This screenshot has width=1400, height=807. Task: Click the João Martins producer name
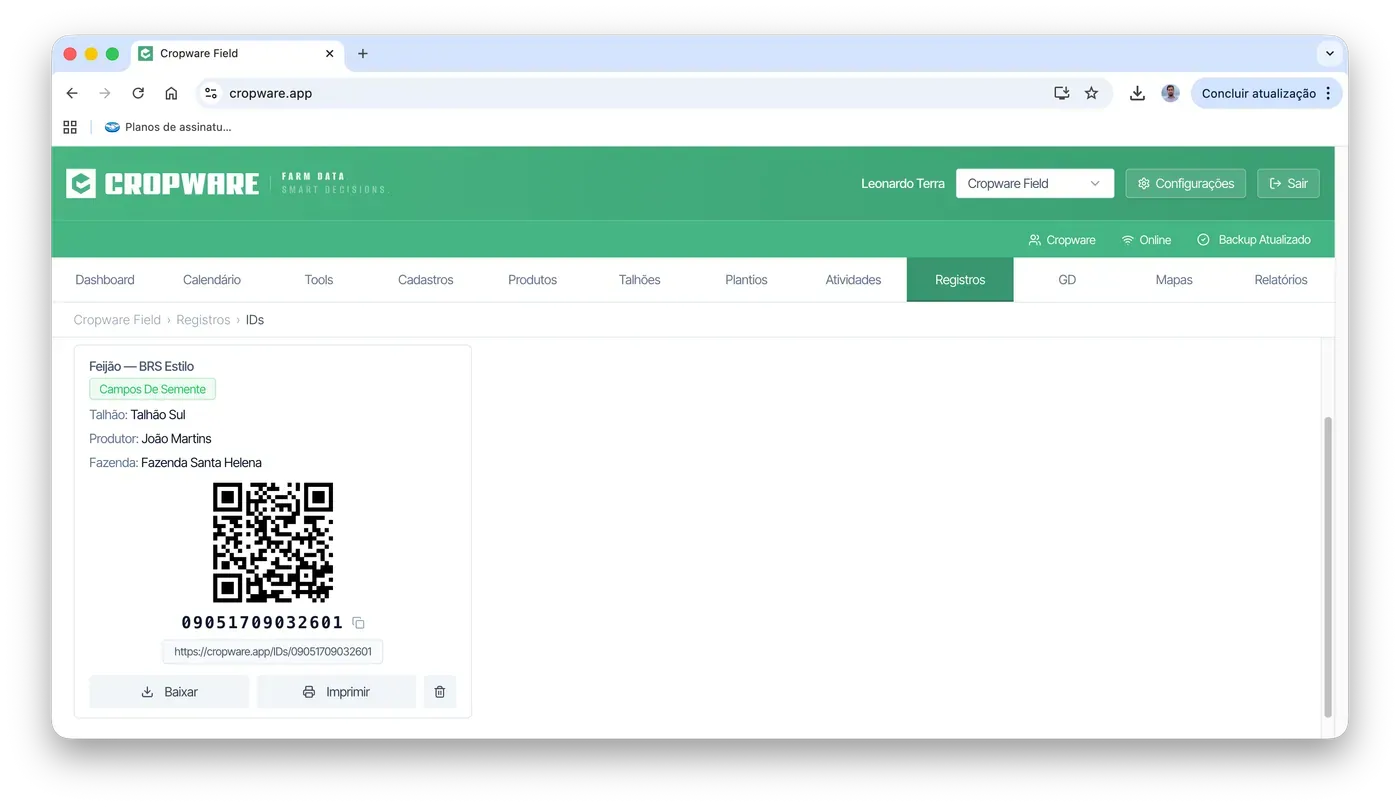pos(177,439)
